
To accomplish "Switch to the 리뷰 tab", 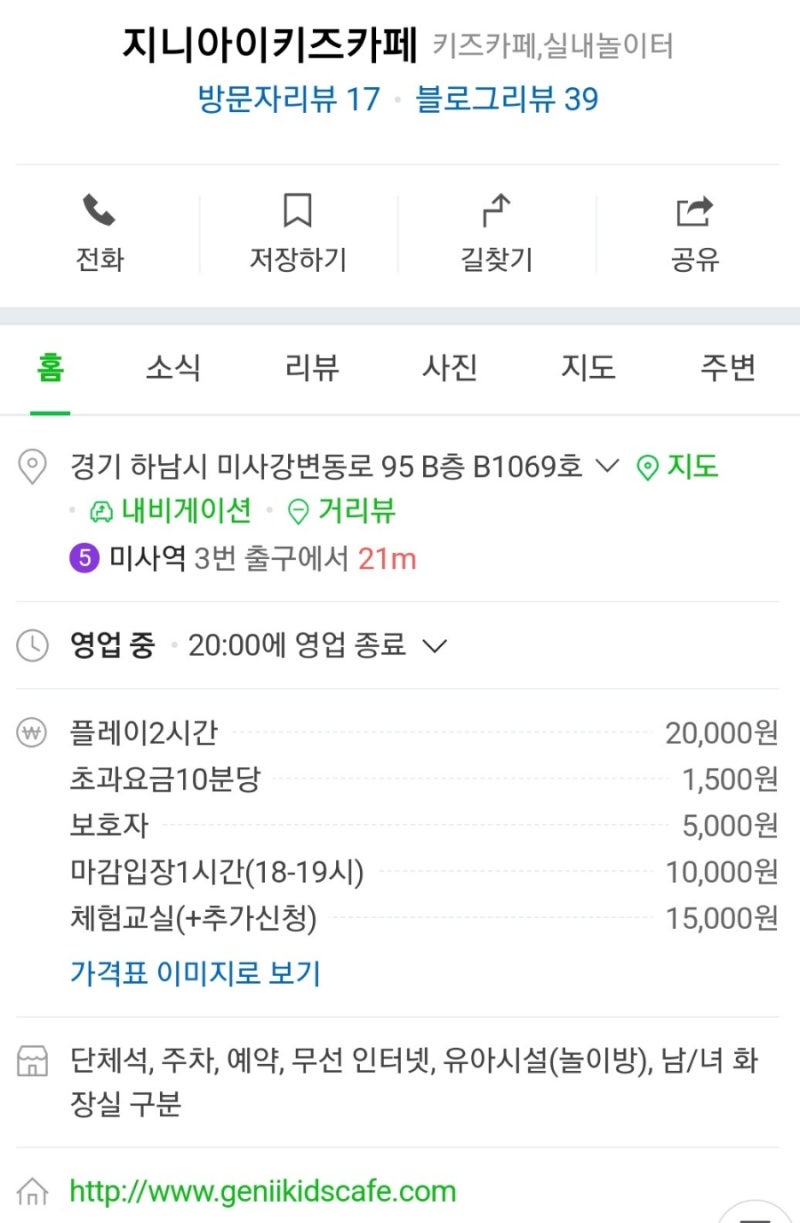I will click(312, 368).
